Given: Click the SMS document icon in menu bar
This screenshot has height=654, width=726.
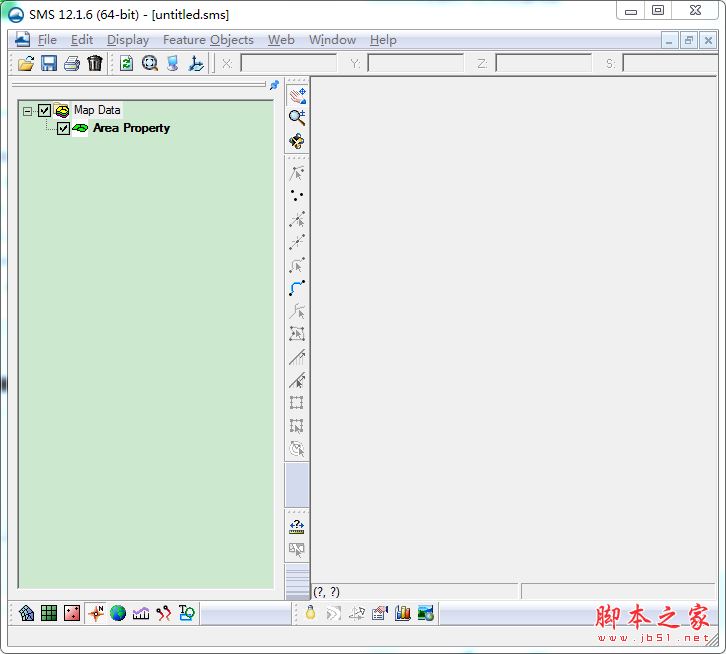Looking at the screenshot, I should pyautogui.click(x=22, y=40).
